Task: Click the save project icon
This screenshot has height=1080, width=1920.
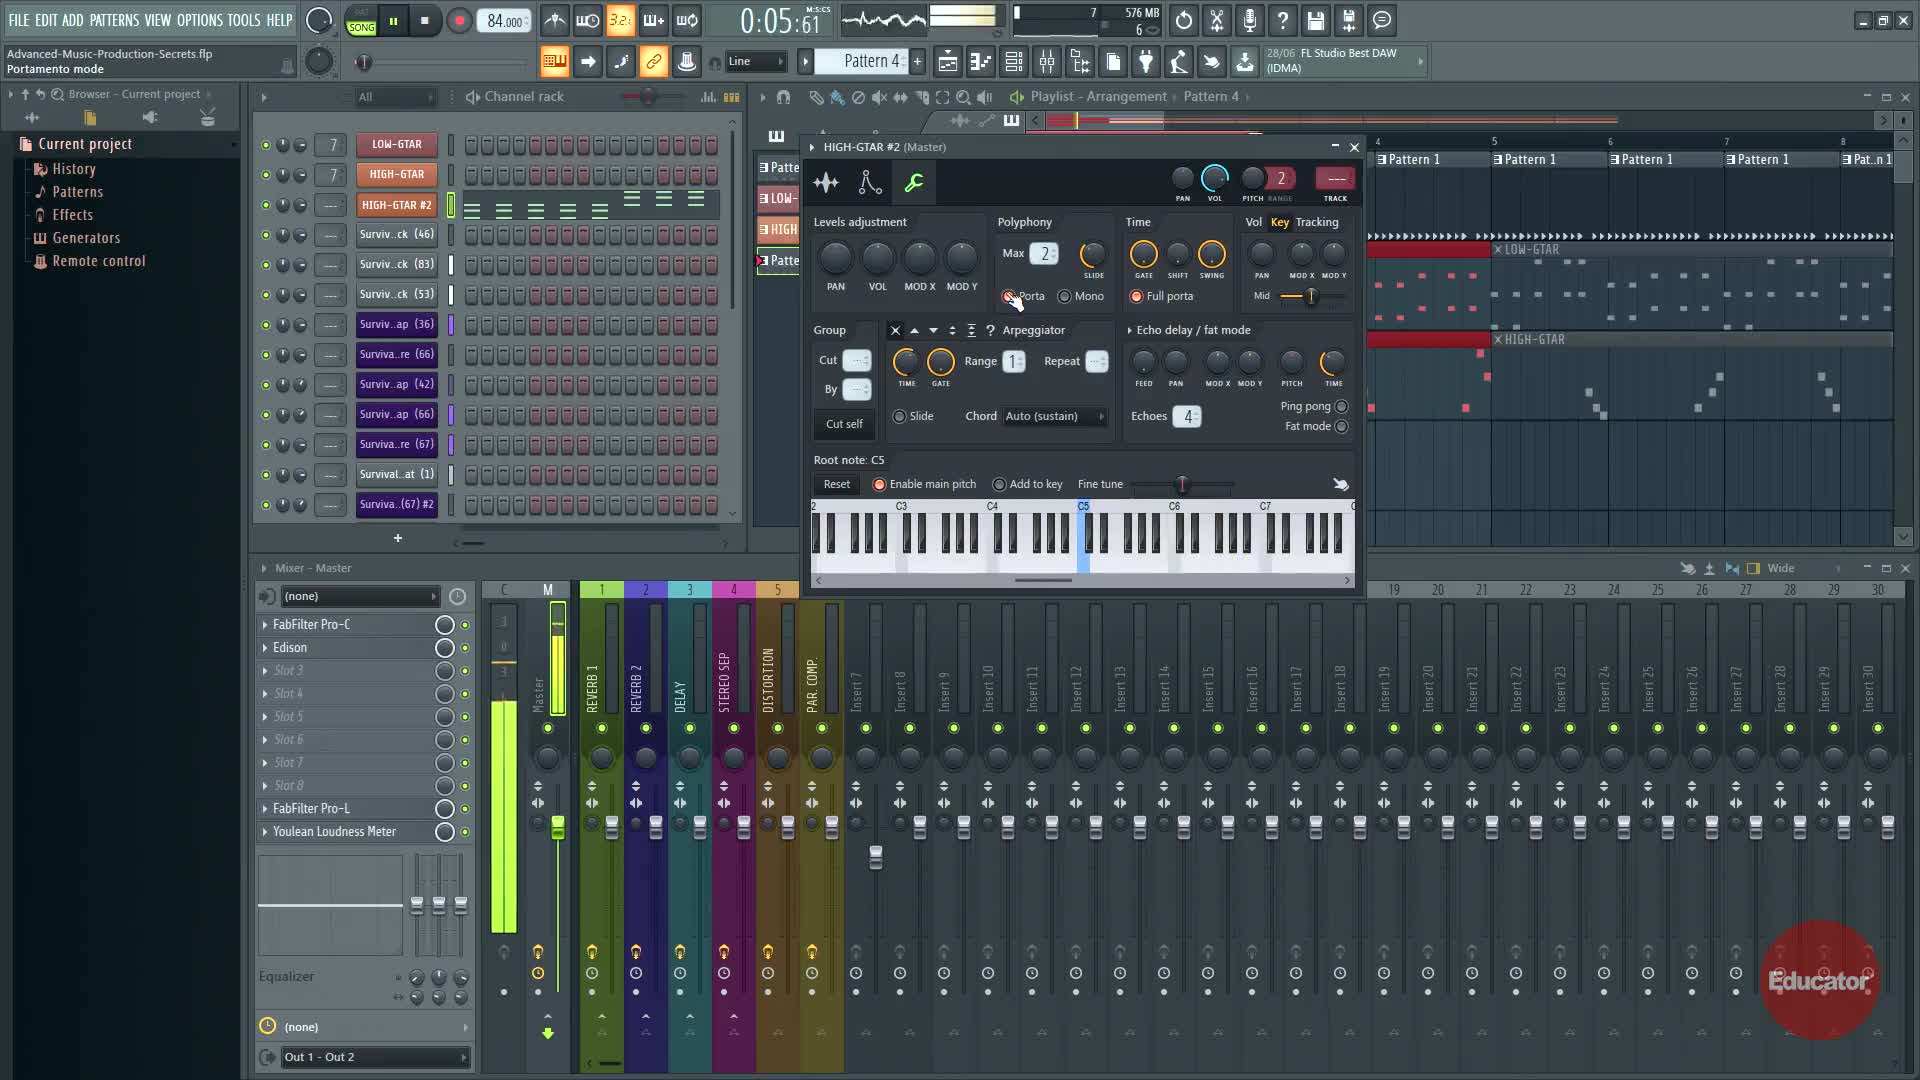Action: point(1316,21)
